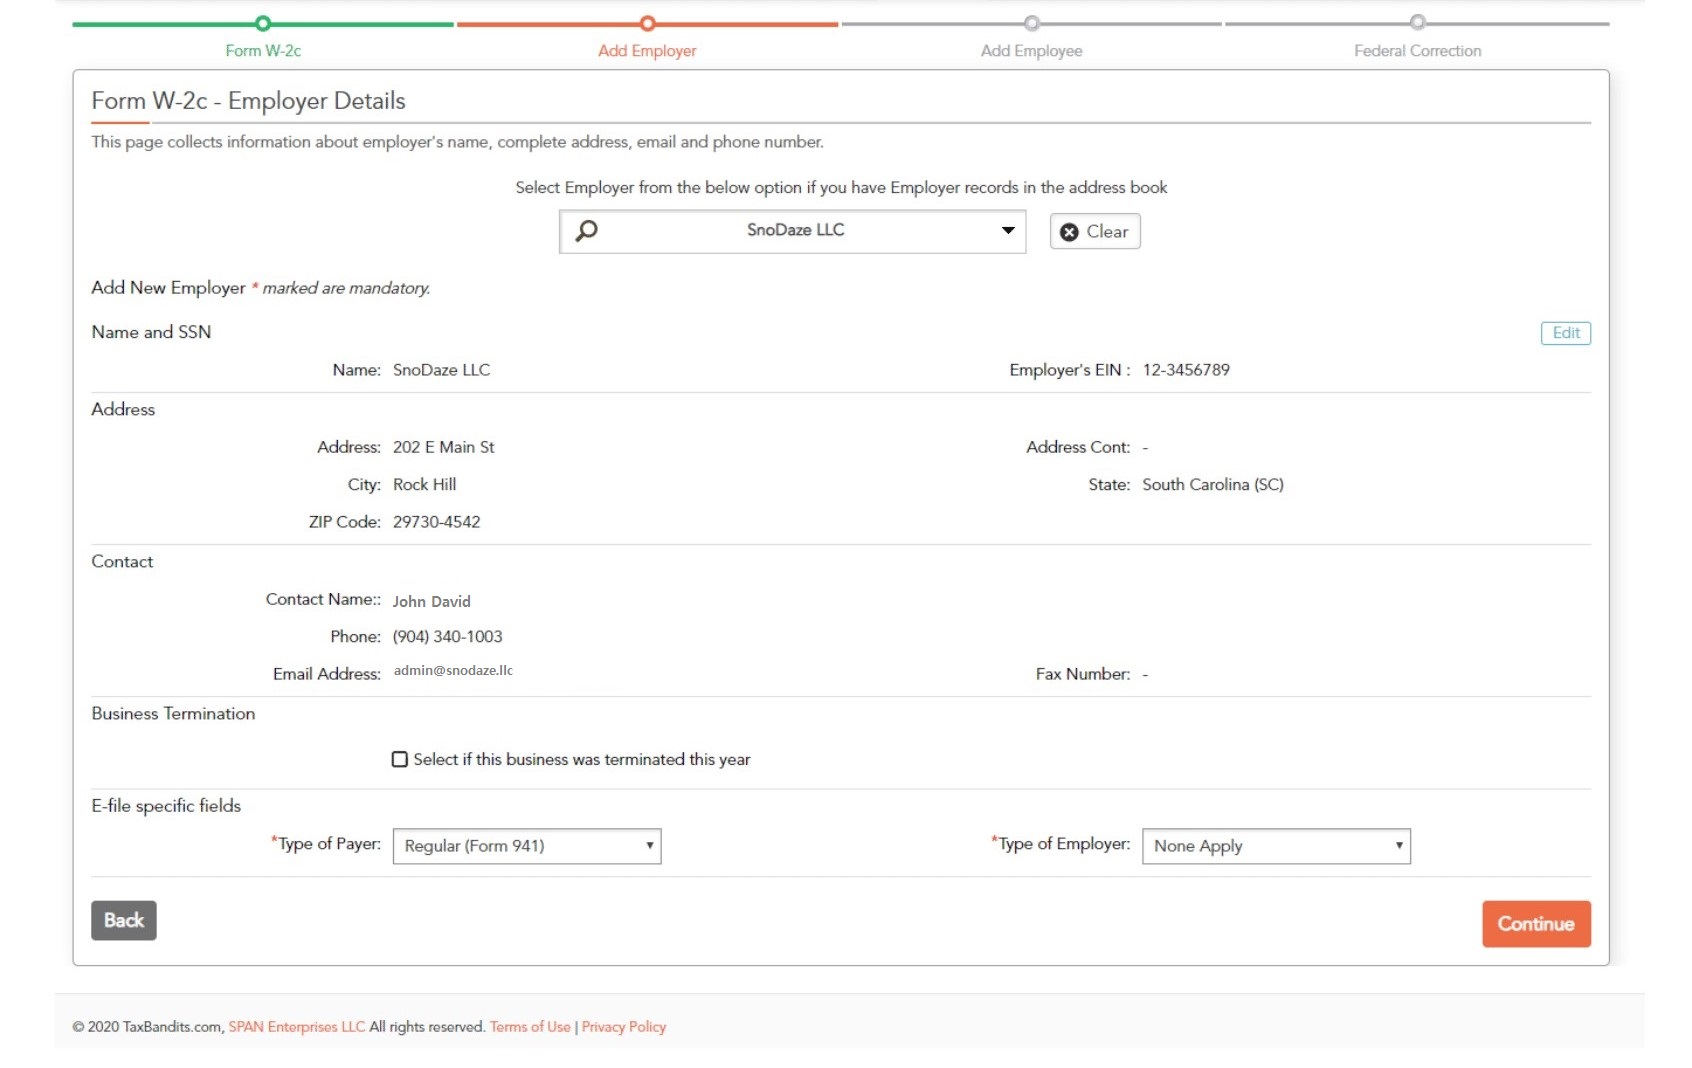1692x1068 pixels.
Task: Open the Type of Employer dropdown
Action: pos(1276,846)
